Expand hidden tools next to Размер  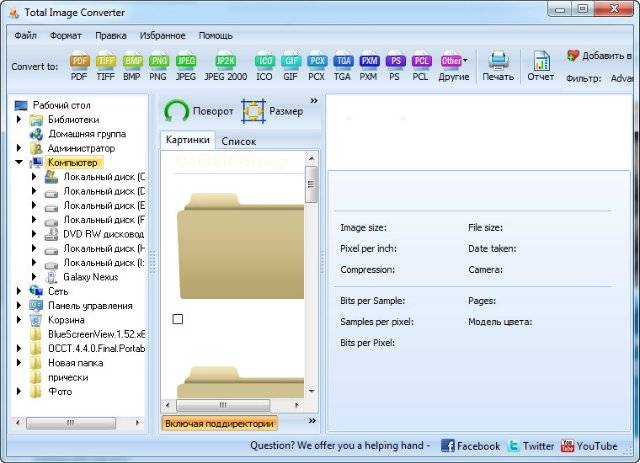[x=313, y=100]
